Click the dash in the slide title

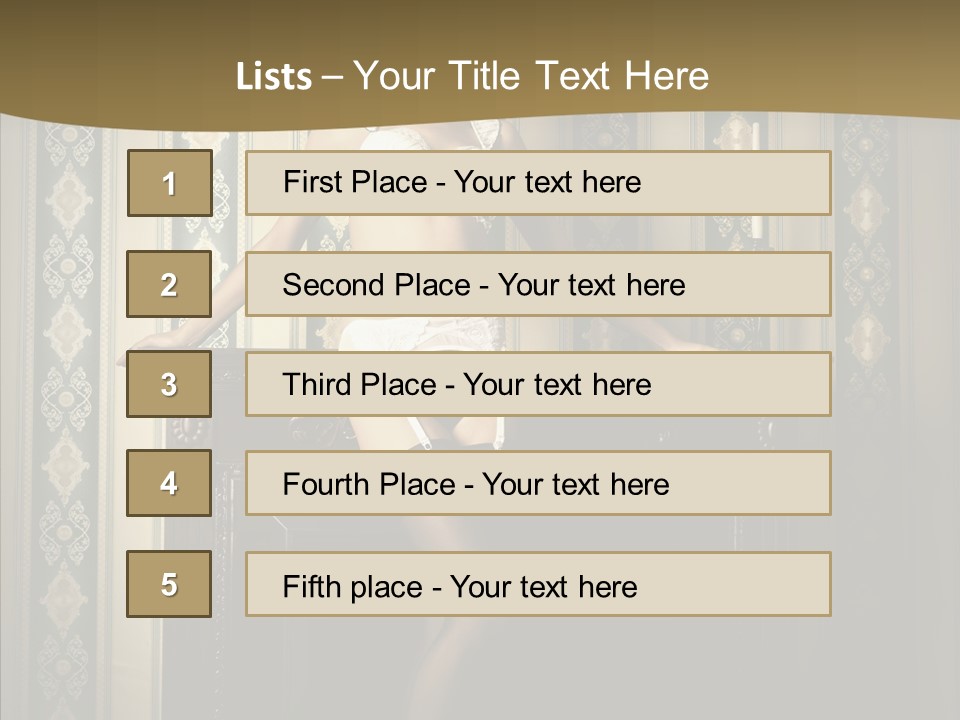click(332, 78)
